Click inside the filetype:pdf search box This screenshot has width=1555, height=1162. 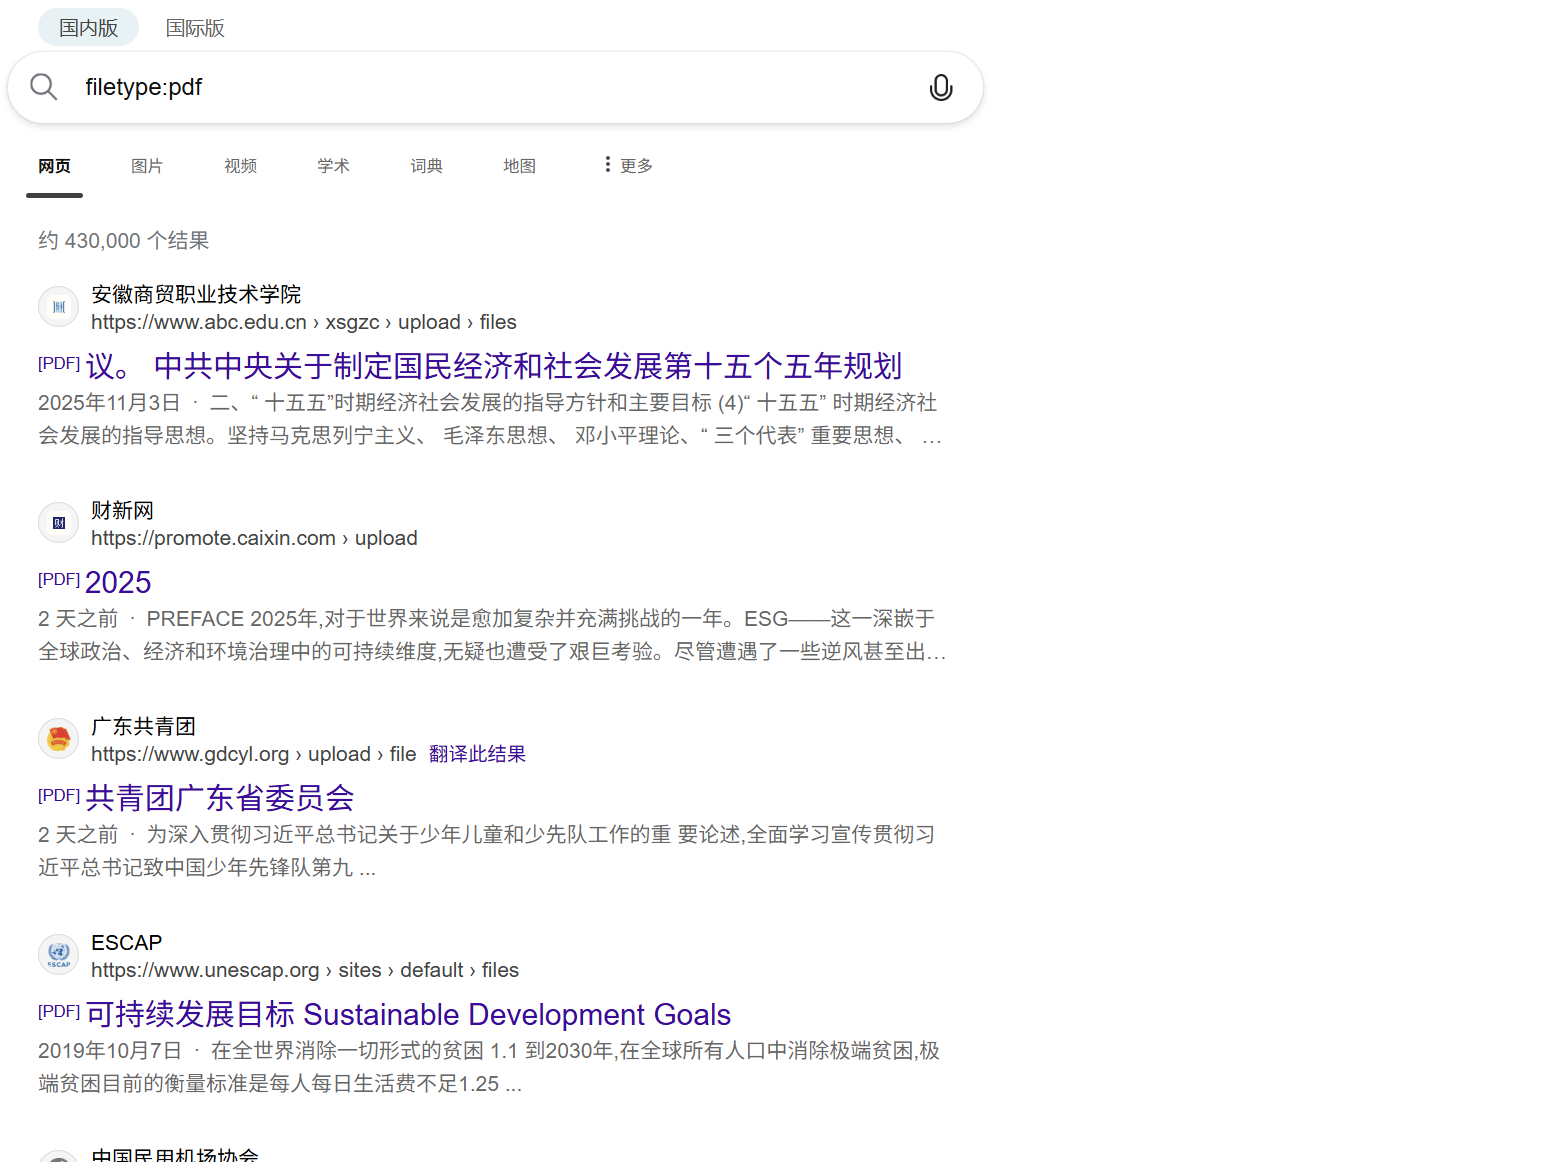[x=400, y=87]
